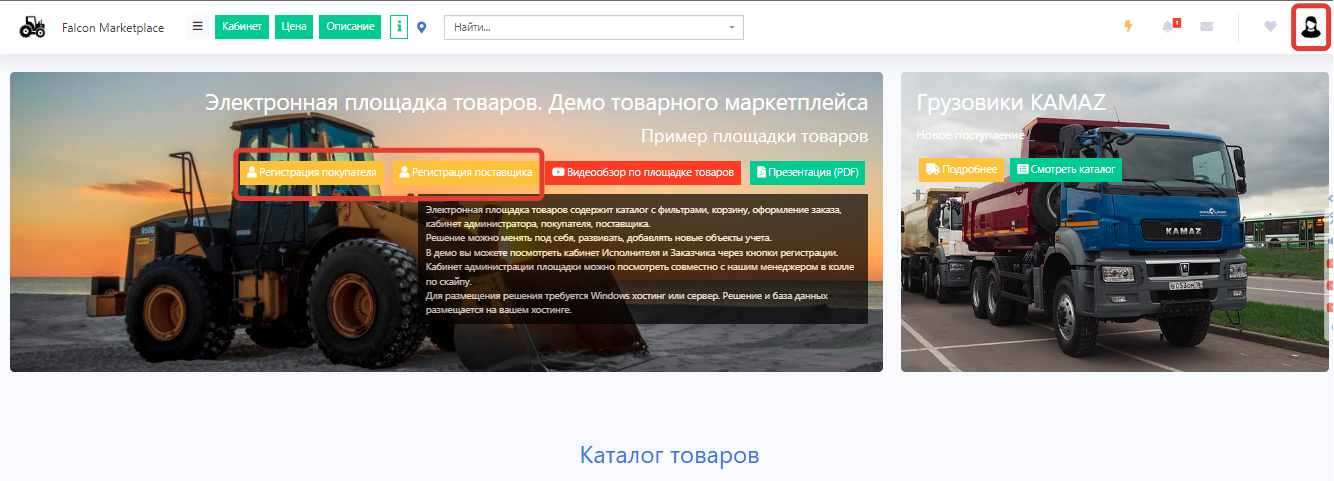Click Регистрация покупателя button

coord(311,173)
